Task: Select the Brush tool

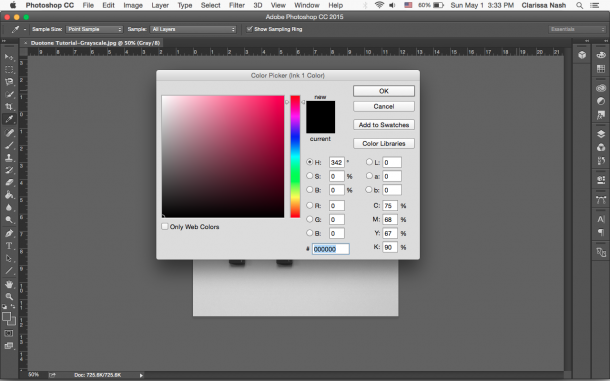Action: point(9,145)
